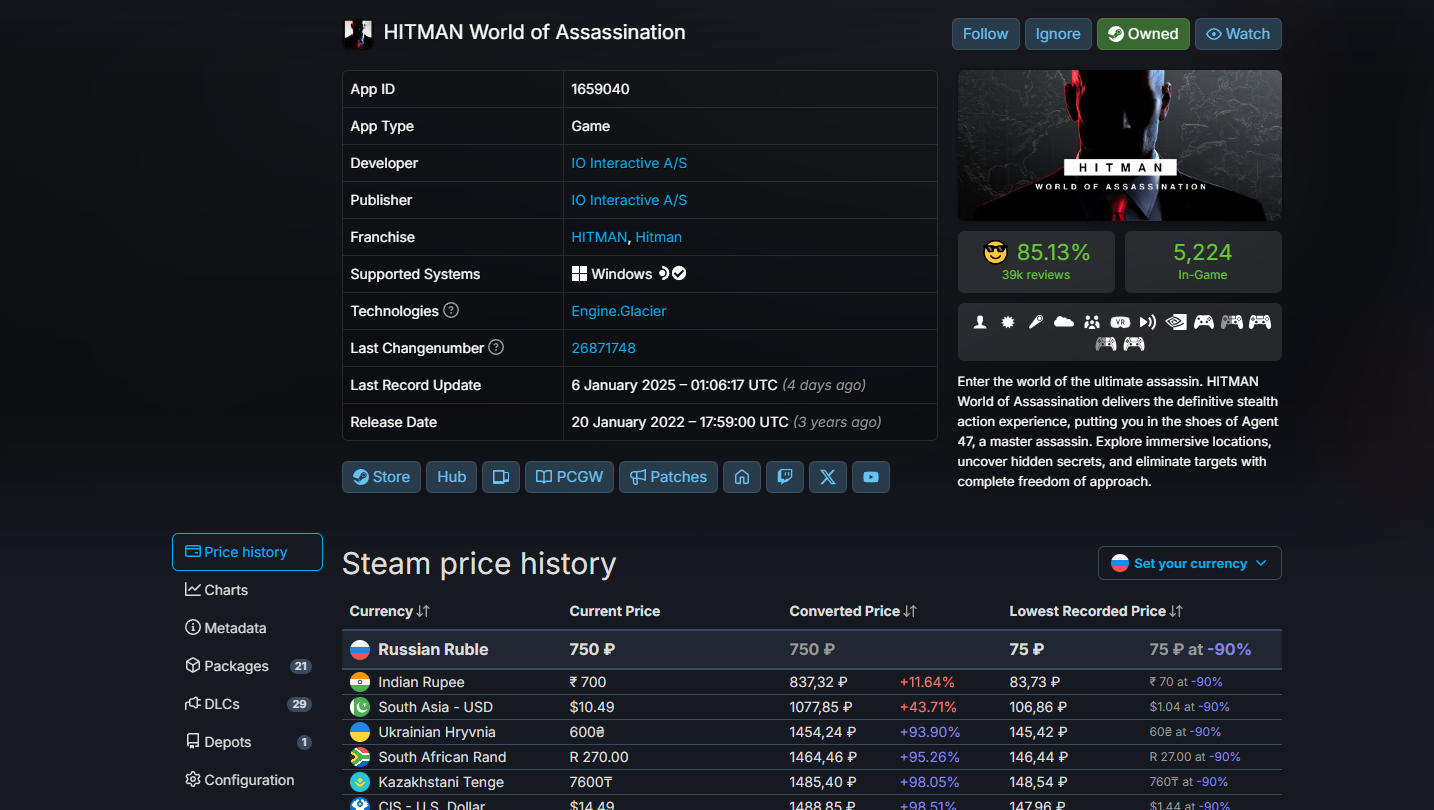Click the Release Date value 20 January 2022
Viewport: 1434px width, 810px height.
pos(680,422)
